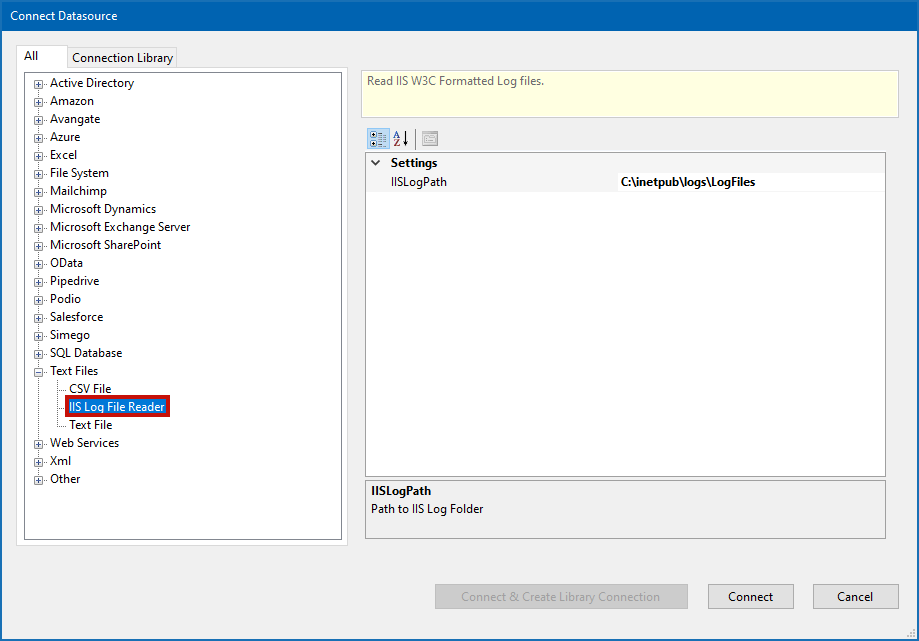Expand the Mailchimp node
This screenshot has height=641, width=919.
[x=39, y=192]
